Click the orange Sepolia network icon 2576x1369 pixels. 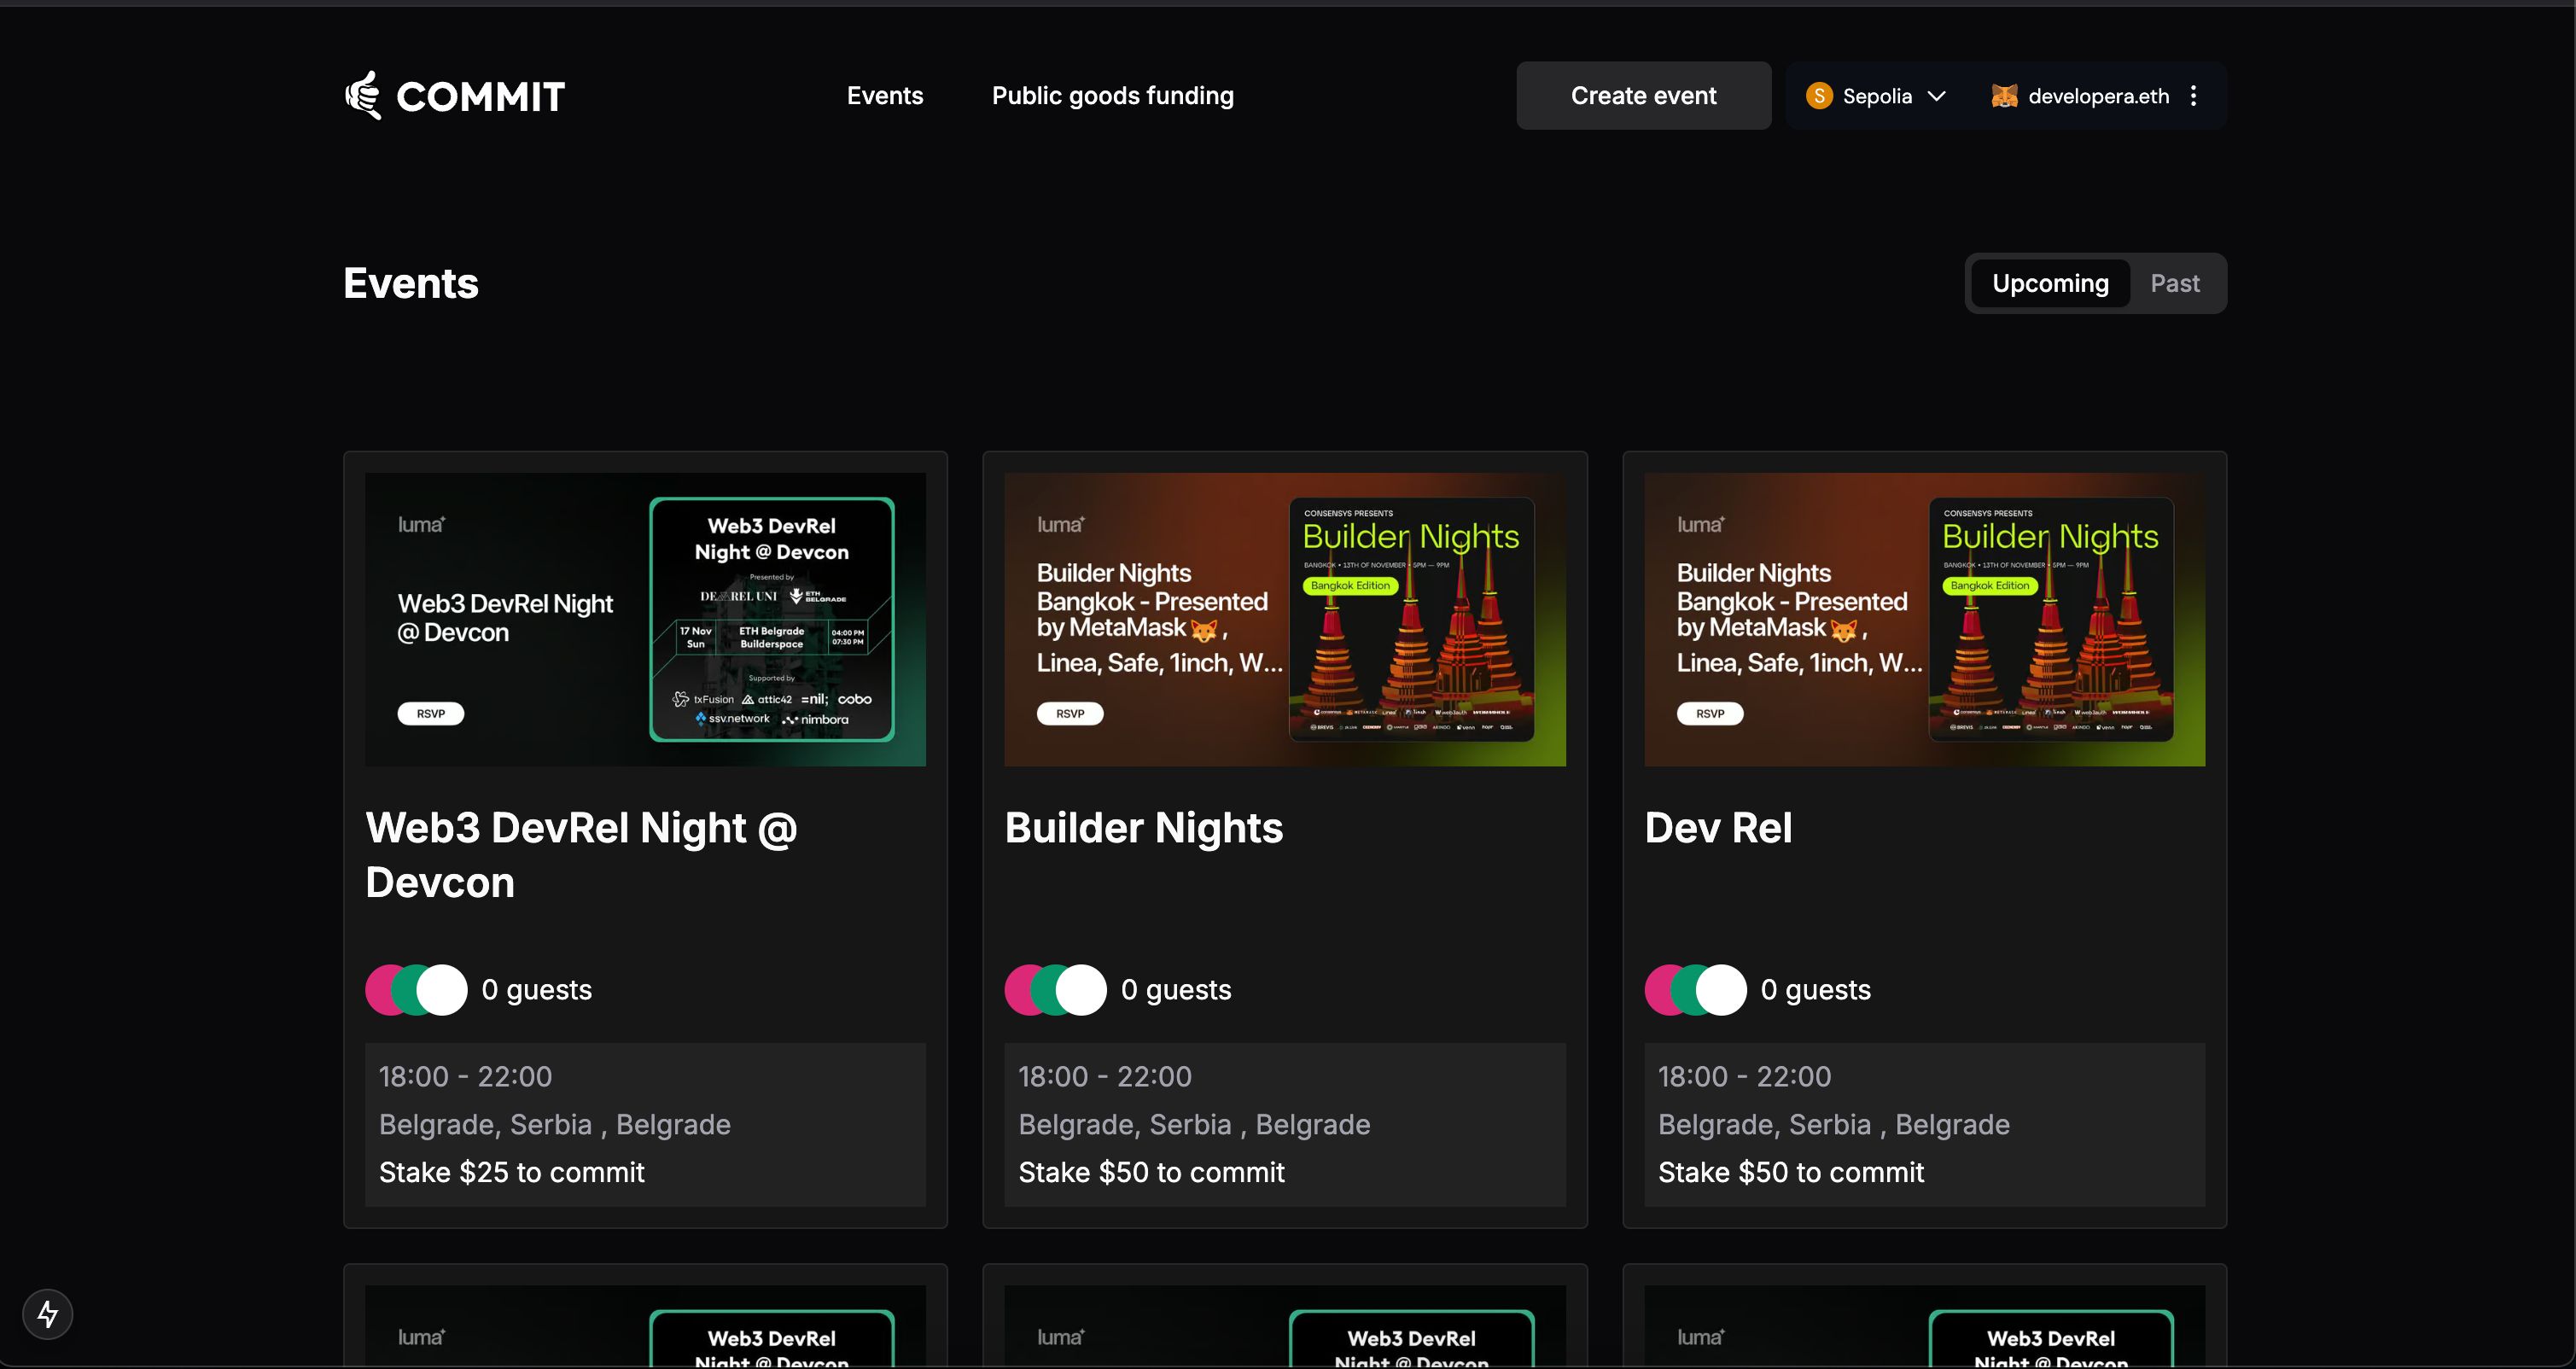pos(1819,96)
